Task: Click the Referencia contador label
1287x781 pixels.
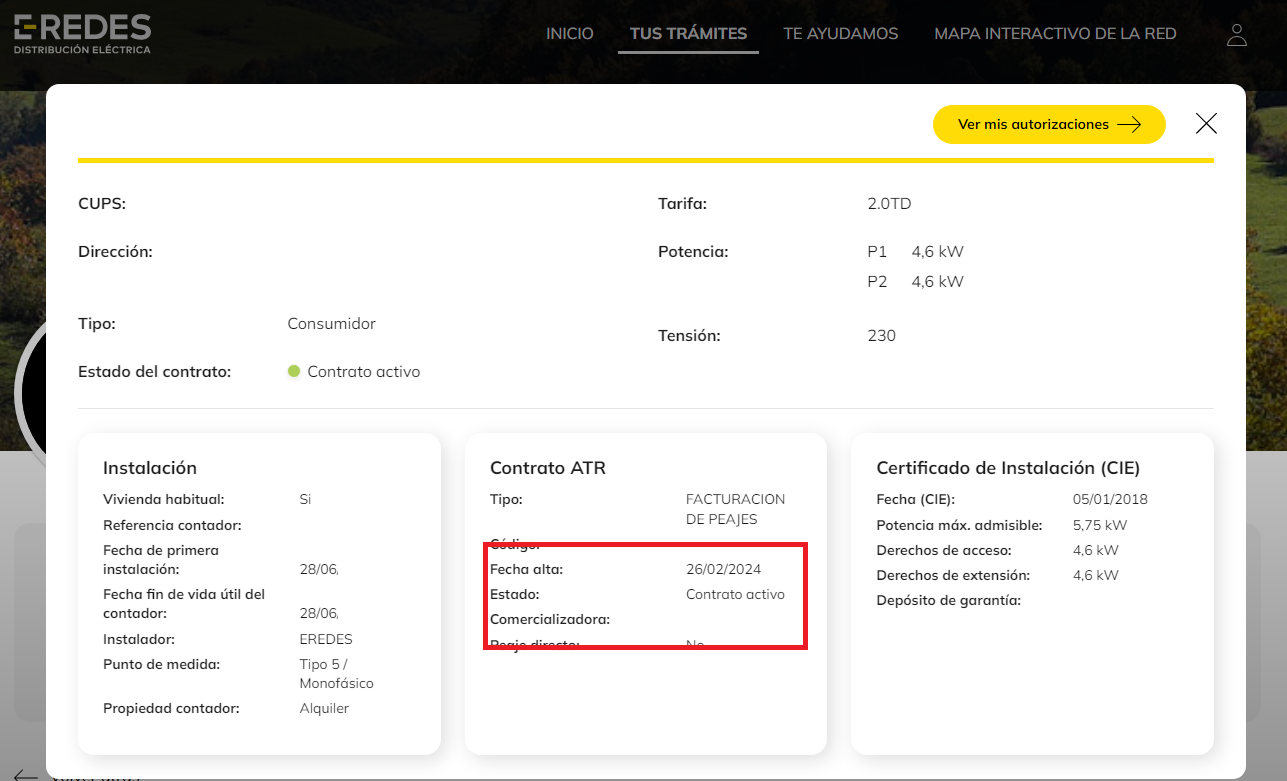Action: coord(172,525)
